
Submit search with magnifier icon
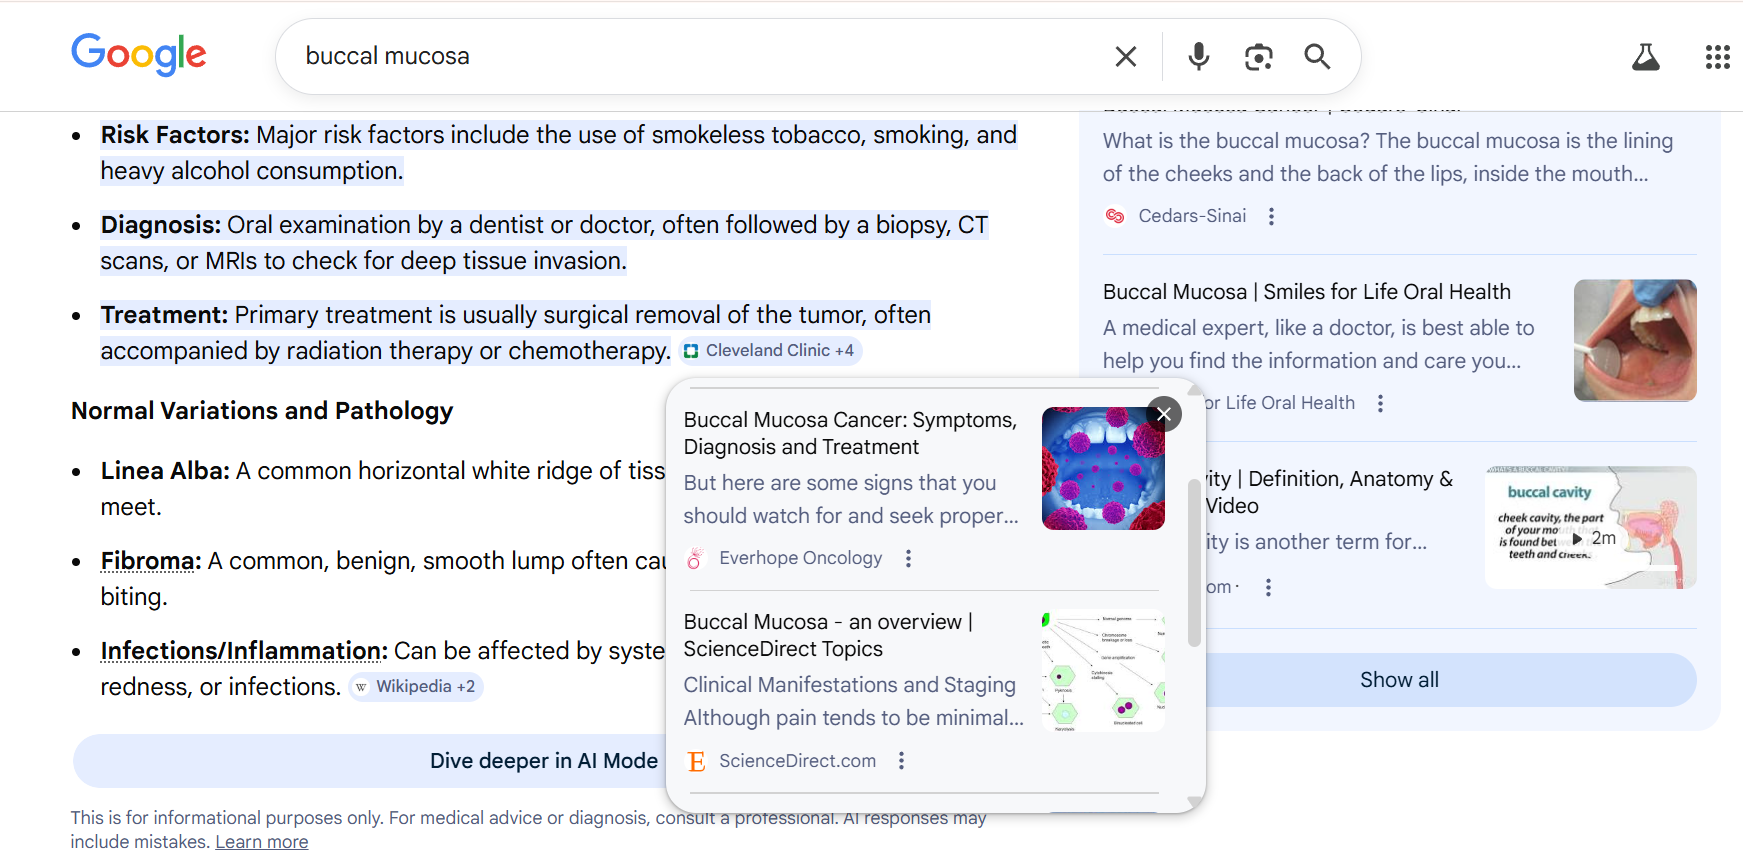1318,57
